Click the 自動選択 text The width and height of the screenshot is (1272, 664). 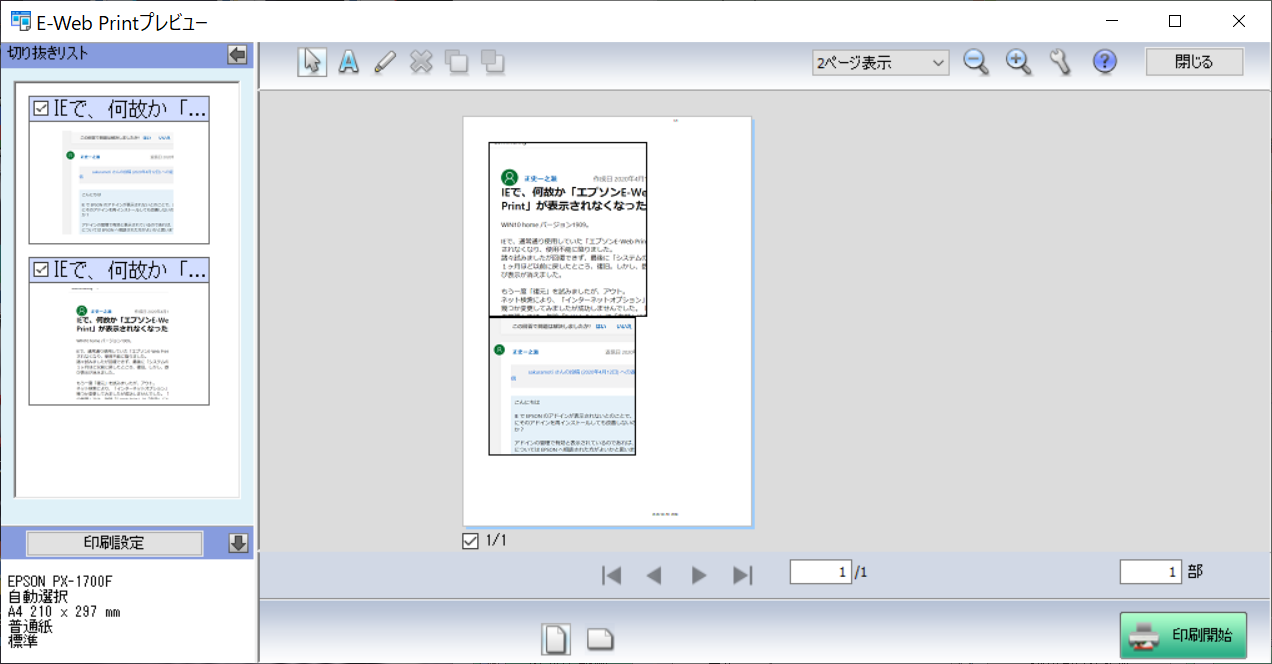pyautogui.click(x=37, y=596)
